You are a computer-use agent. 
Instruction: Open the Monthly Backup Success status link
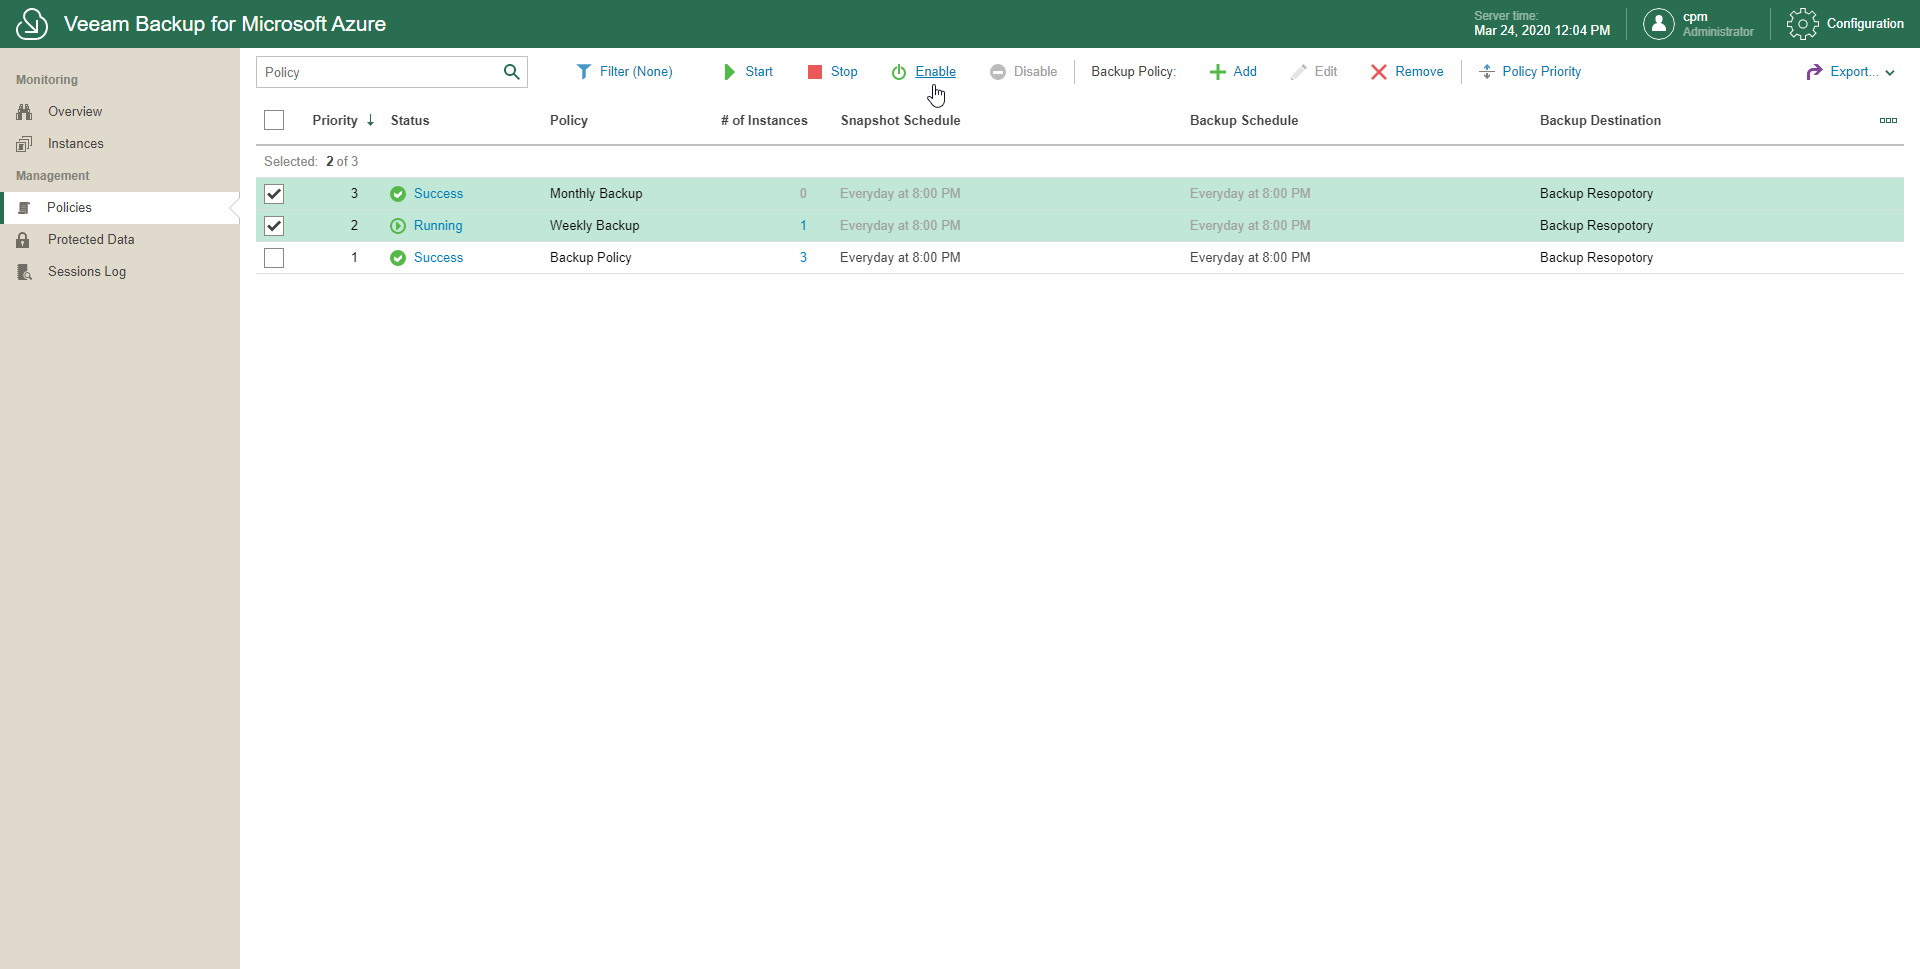point(438,194)
